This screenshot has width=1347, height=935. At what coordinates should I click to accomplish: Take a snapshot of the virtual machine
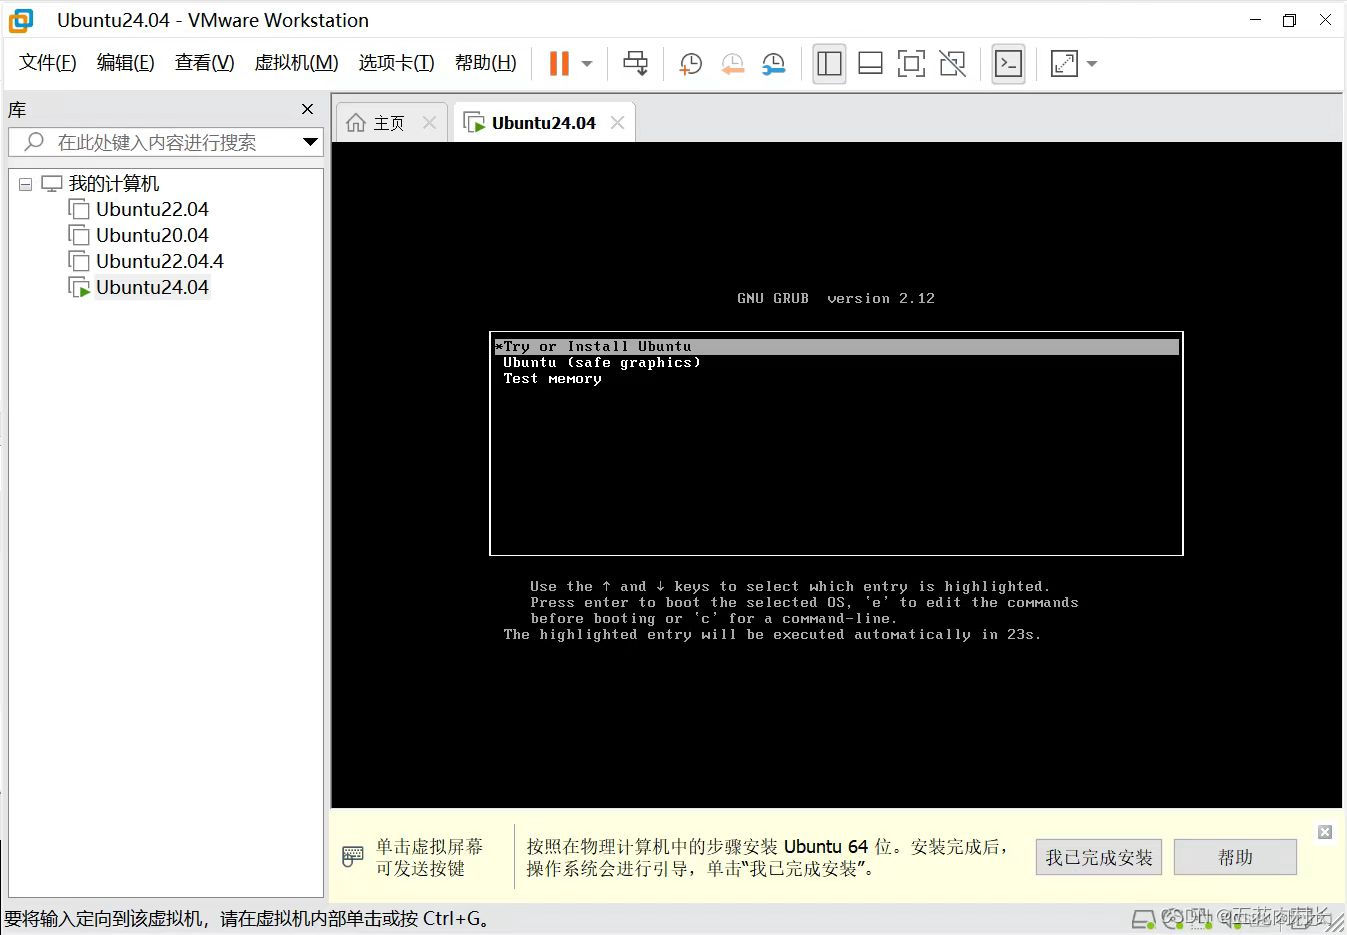690,64
